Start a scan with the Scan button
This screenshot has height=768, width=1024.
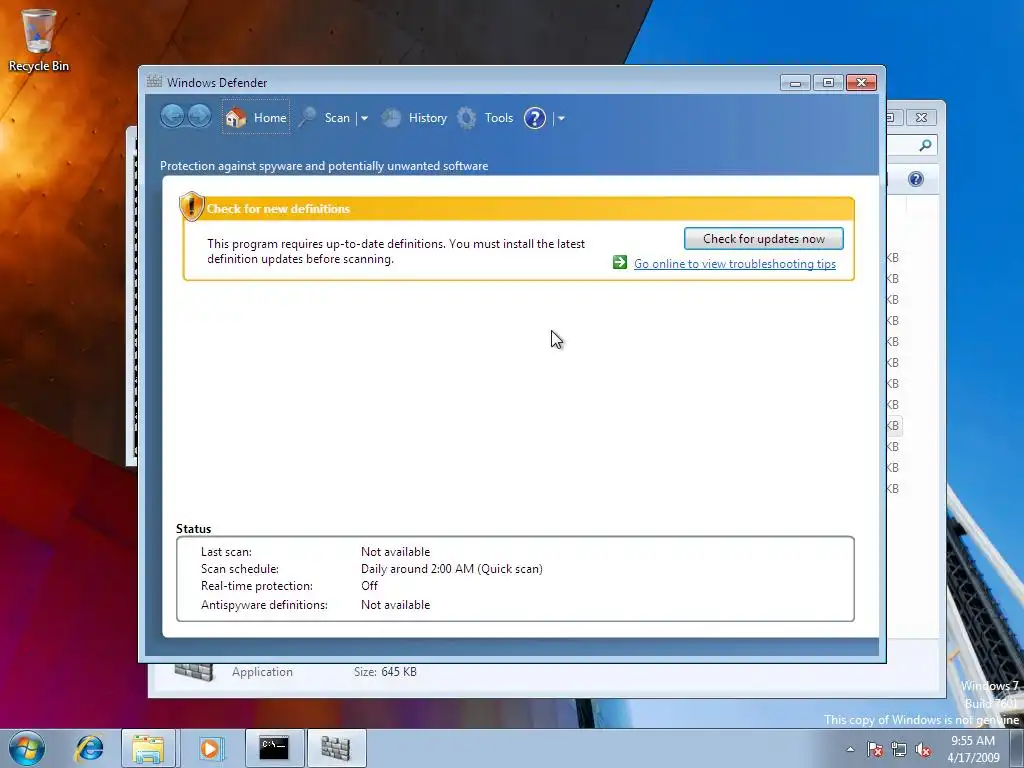click(325, 118)
